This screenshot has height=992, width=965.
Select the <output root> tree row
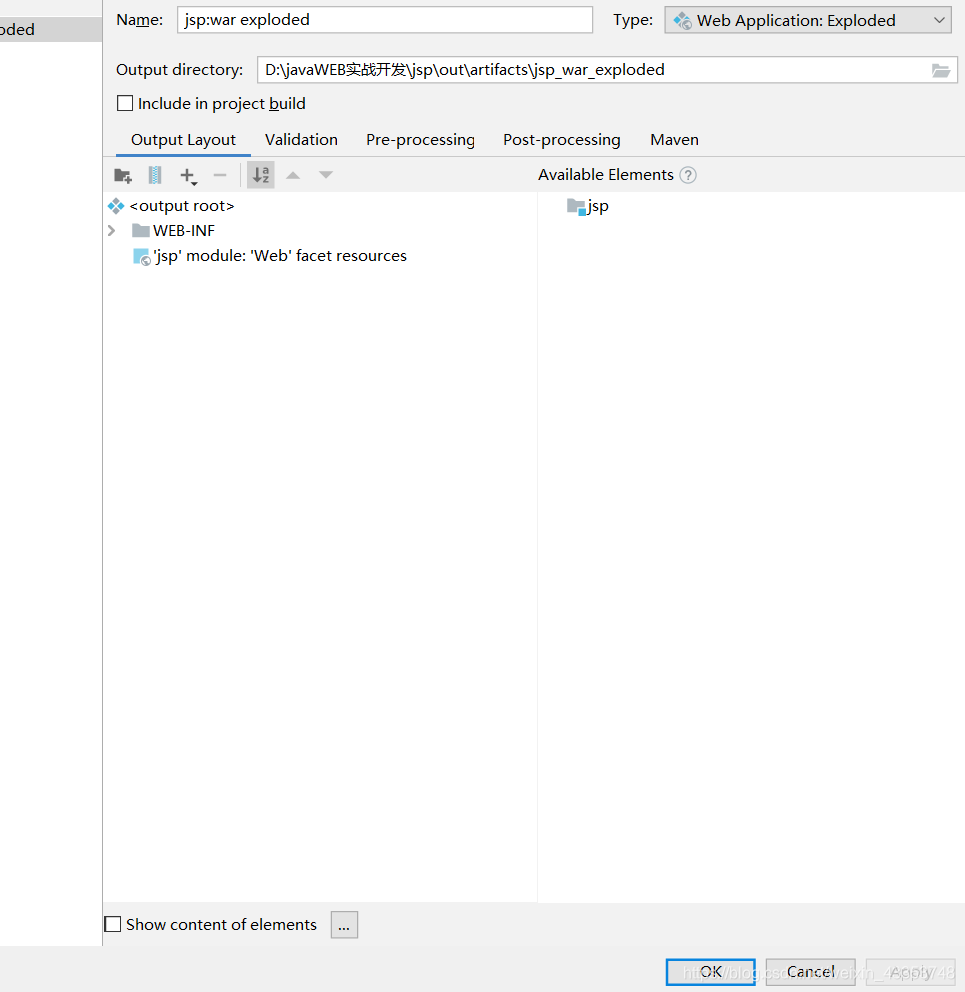click(x=182, y=206)
